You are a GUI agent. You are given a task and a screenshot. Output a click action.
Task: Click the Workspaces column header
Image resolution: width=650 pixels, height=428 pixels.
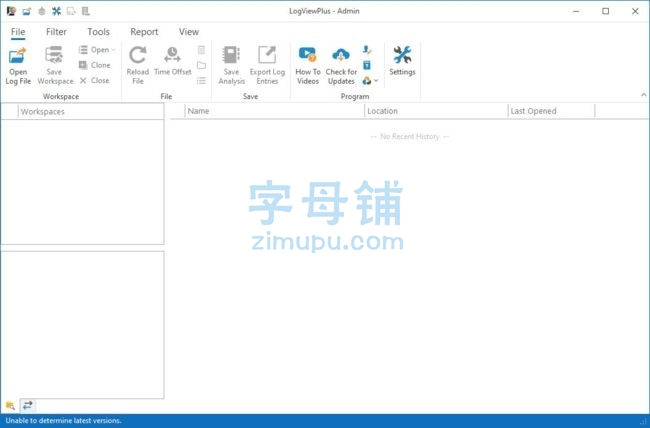point(91,112)
